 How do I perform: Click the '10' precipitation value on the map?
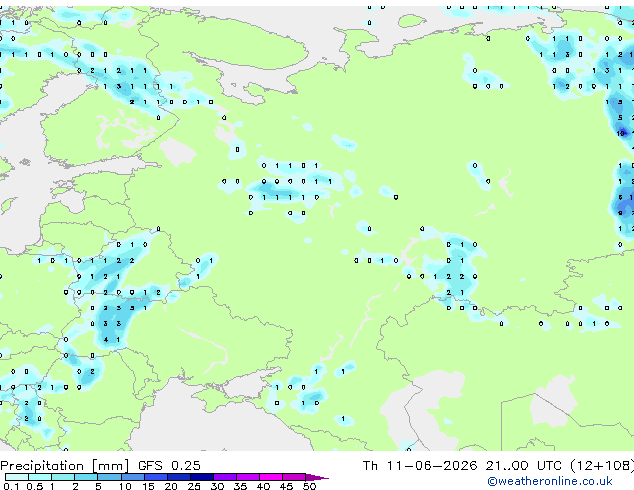pos(621,133)
